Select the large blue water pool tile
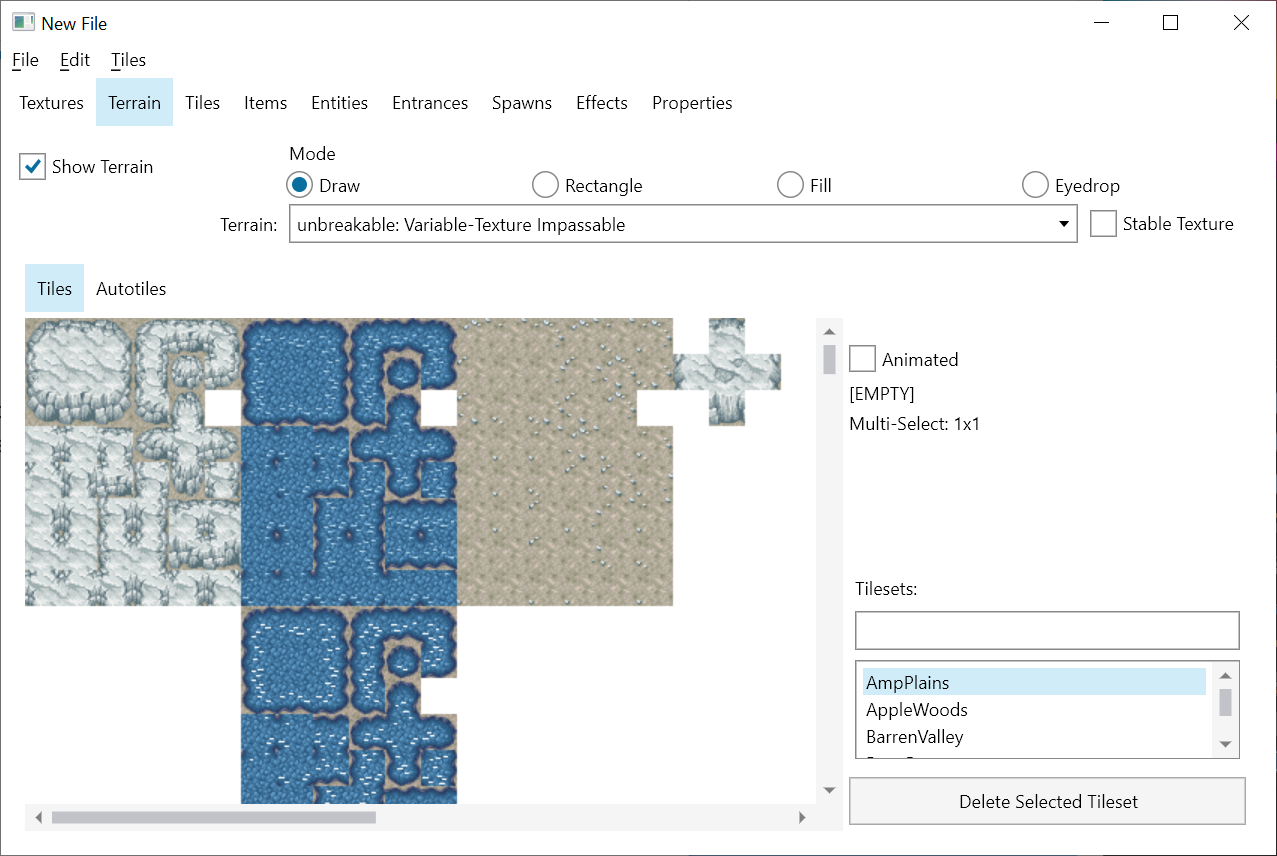The height and width of the screenshot is (856, 1277). pyautogui.click(x=295, y=372)
